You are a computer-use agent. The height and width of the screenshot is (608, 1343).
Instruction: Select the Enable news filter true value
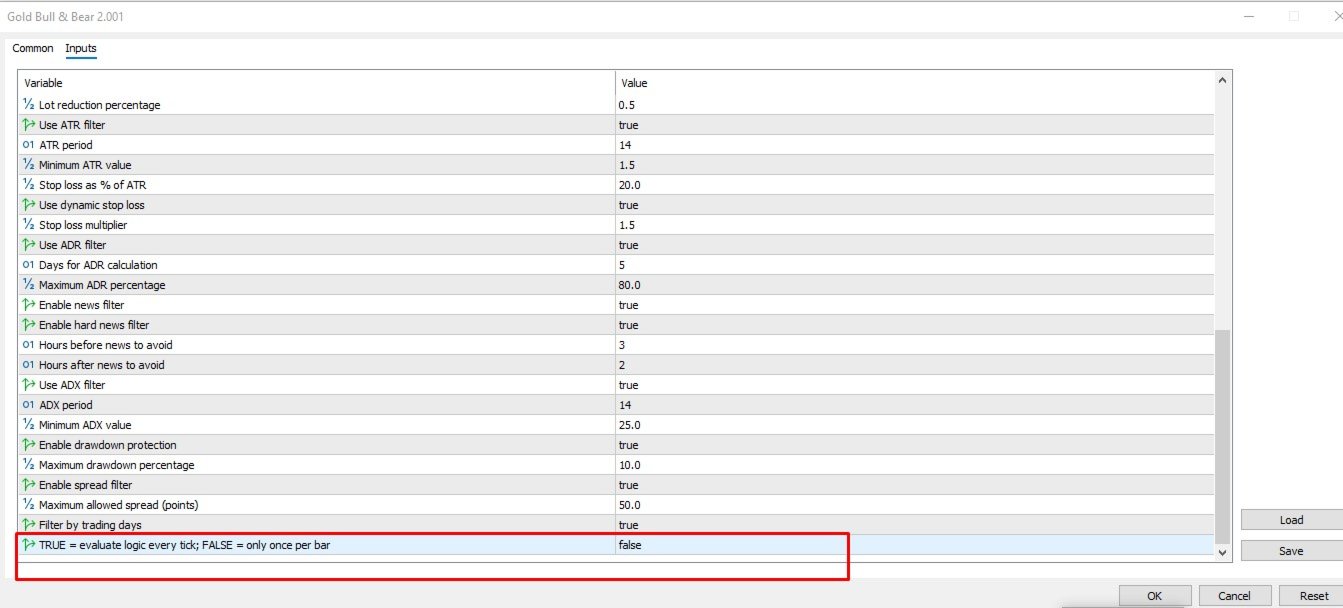914,305
